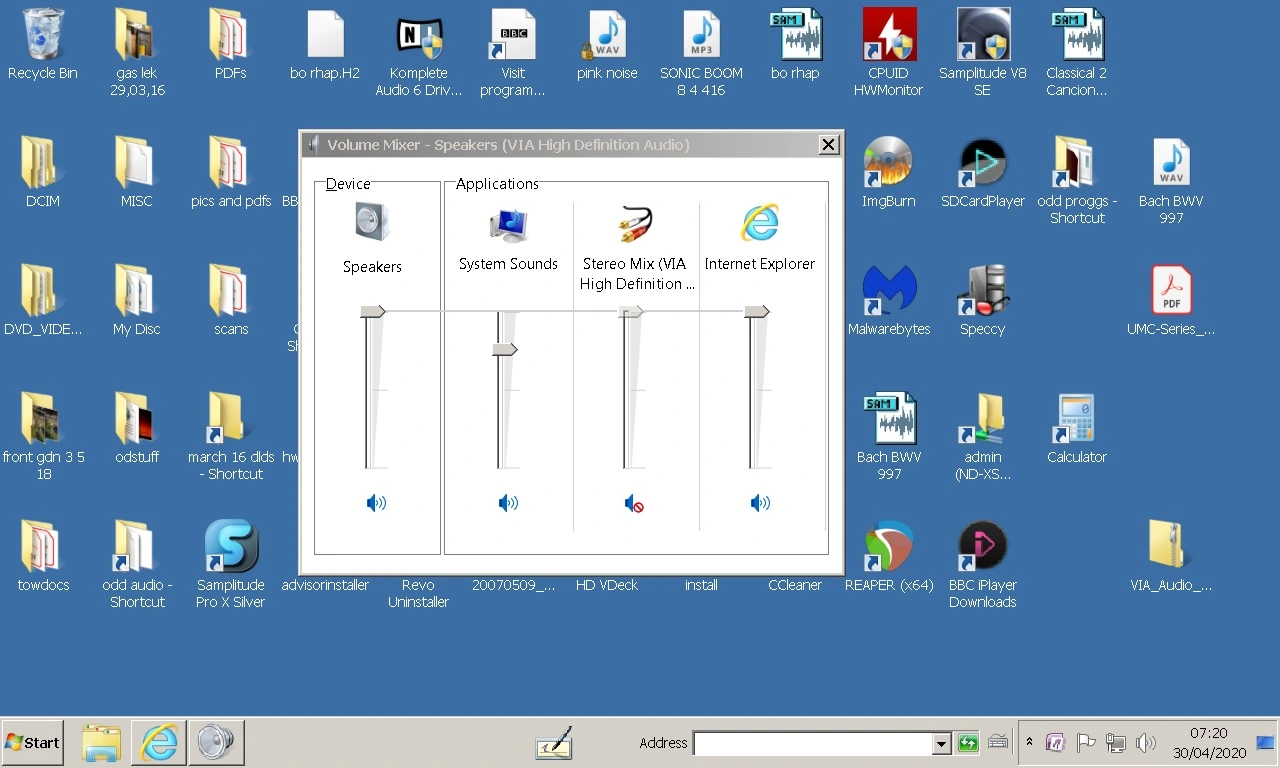1280x768 pixels.
Task: Click the System Sounds volume slider handle
Action: pyautogui.click(x=504, y=349)
